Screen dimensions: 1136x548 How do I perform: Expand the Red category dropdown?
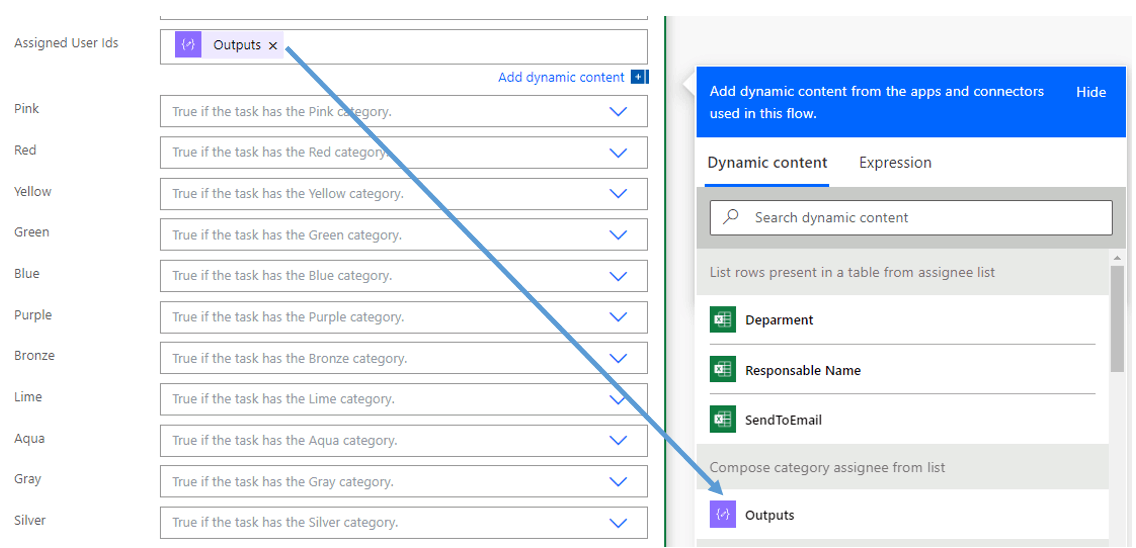(618, 153)
